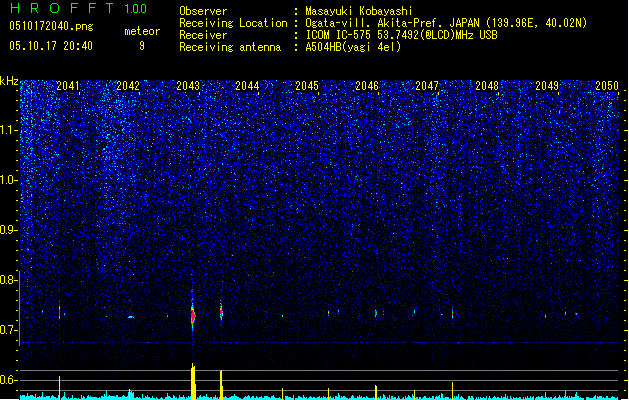Click time marker 2043
This screenshot has width=629, height=400.
(188, 86)
